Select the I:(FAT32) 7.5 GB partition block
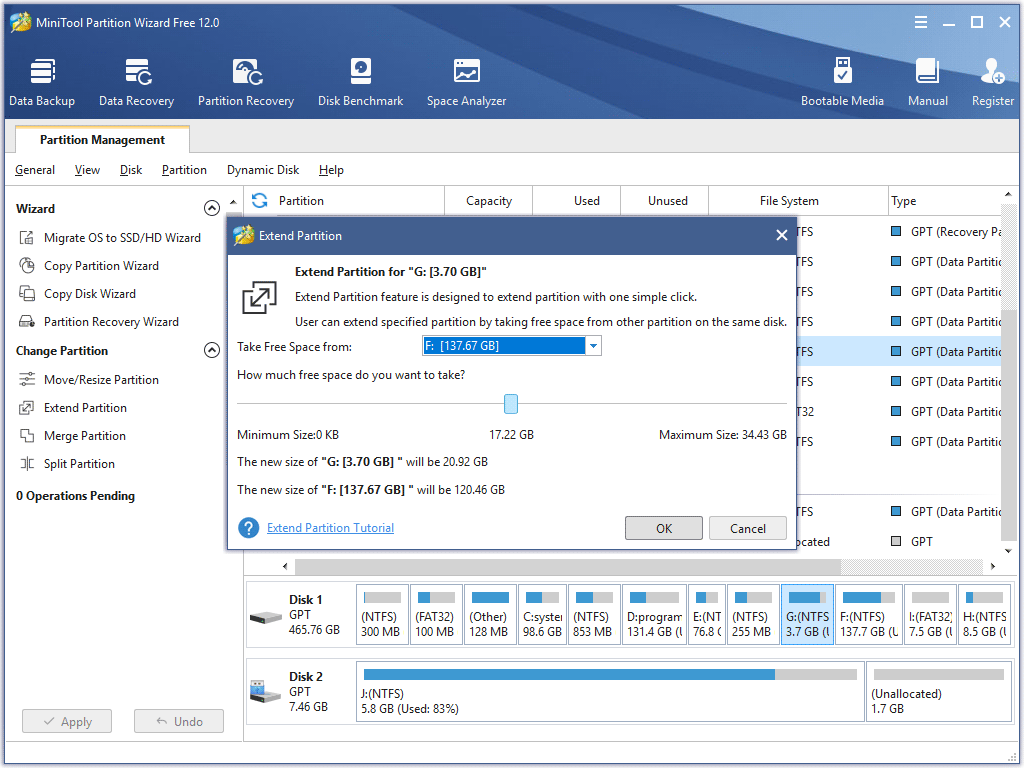This screenshot has width=1024, height=768. point(930,615)
